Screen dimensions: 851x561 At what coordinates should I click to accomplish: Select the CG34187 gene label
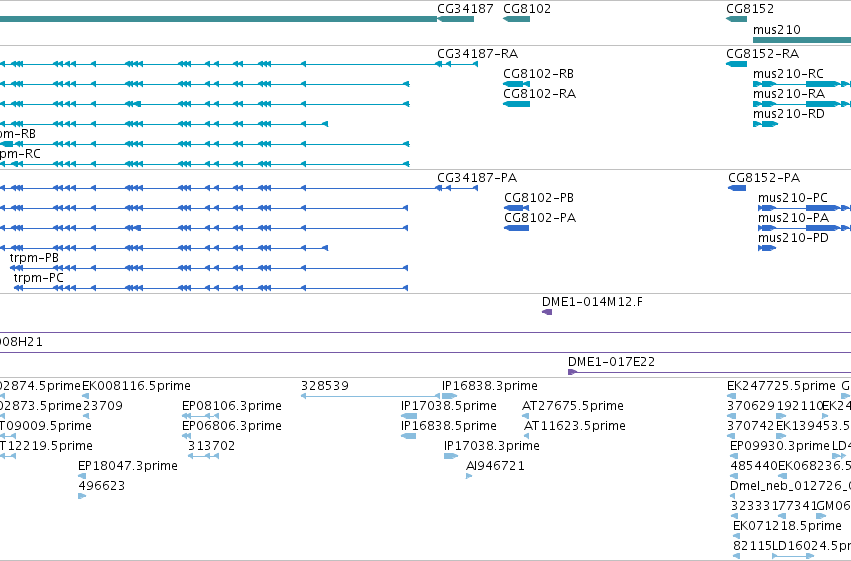pos(465,9)
